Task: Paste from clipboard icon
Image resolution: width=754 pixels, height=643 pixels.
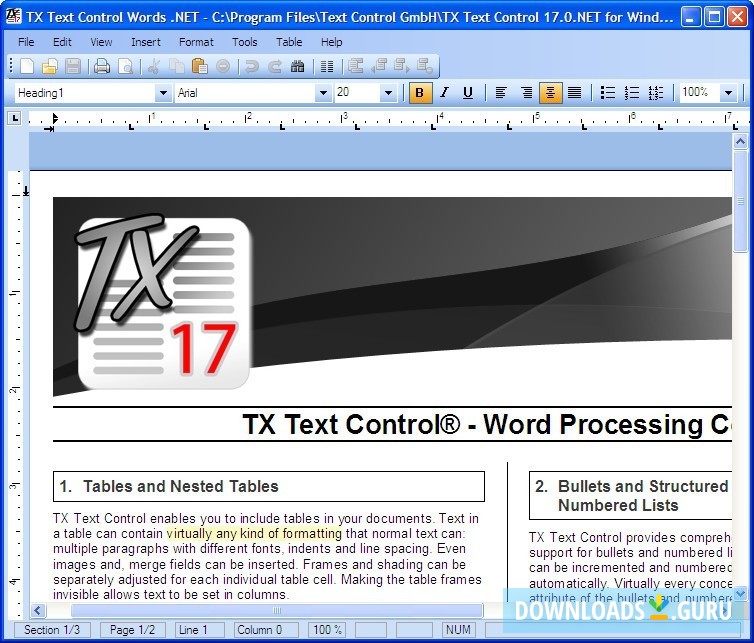Action: pyautogui.click(x=200, y=66)
